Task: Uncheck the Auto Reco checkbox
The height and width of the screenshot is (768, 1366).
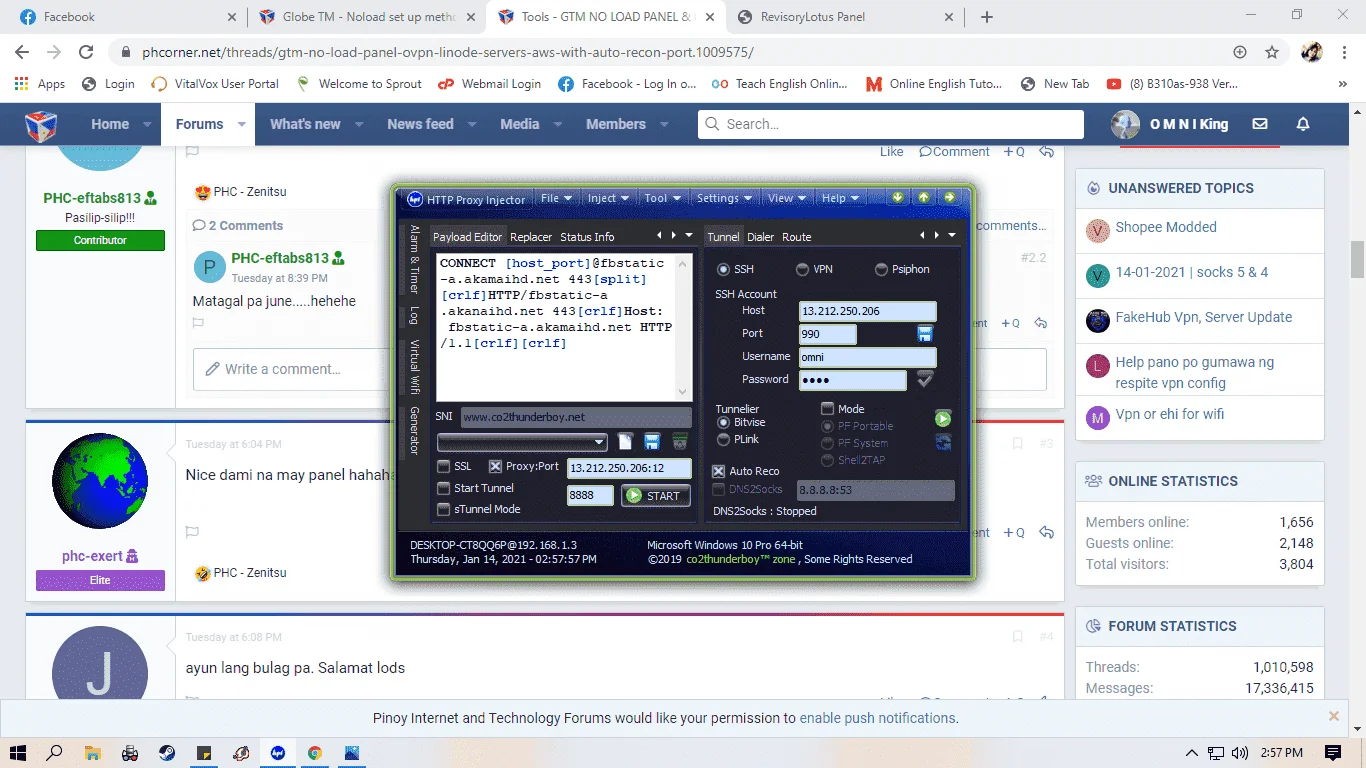Action: 718,471
